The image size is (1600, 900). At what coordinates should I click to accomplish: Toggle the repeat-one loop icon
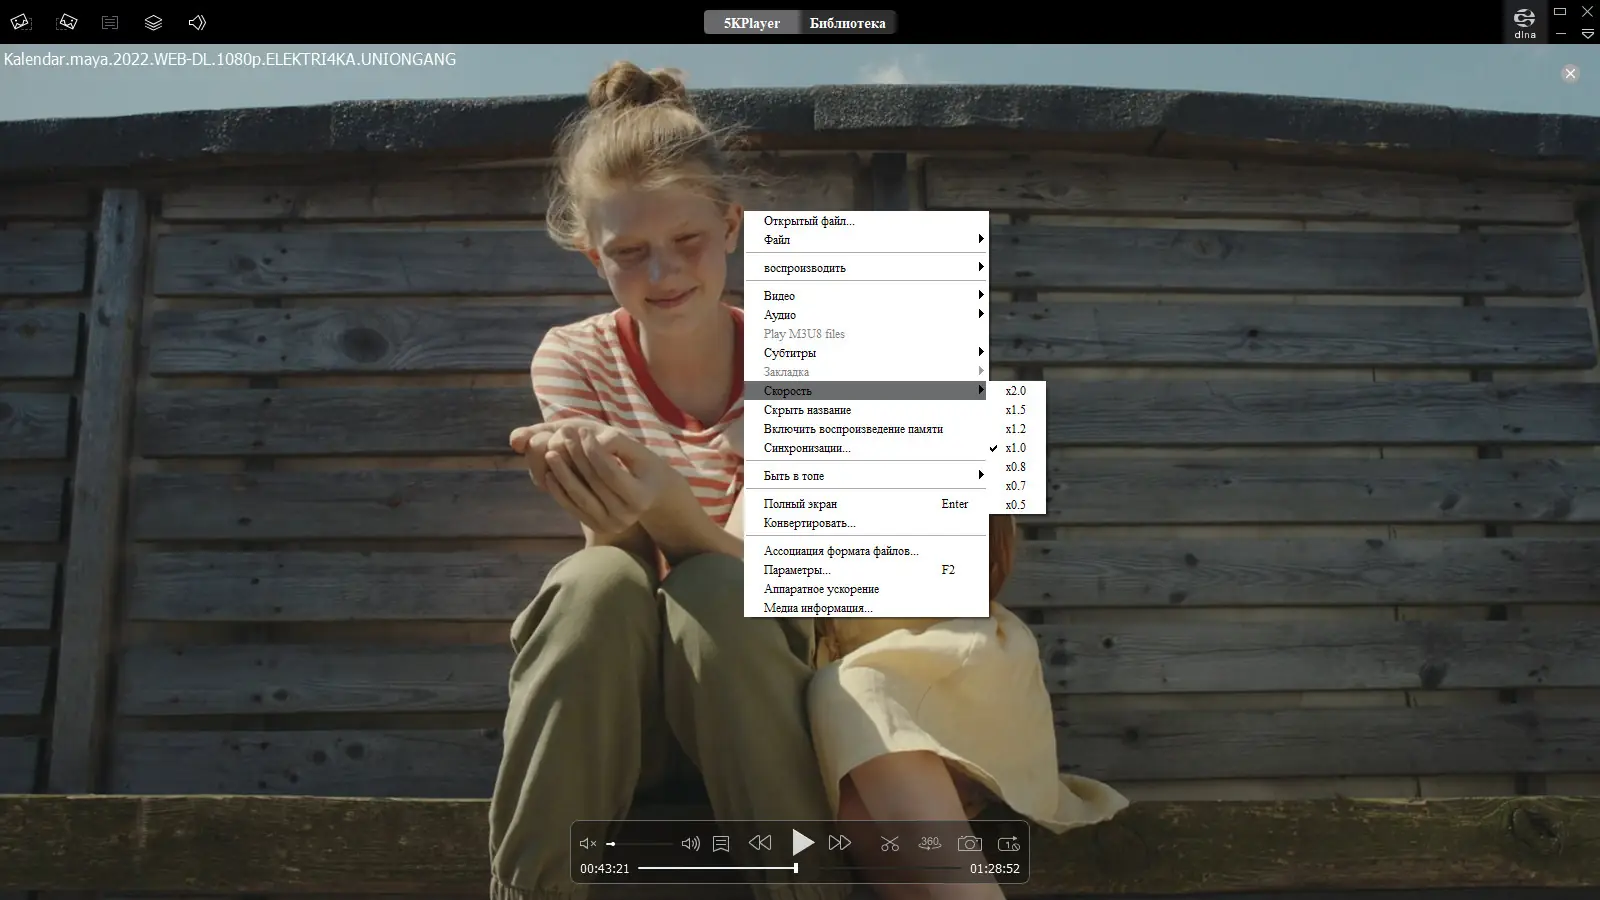tap(1009, 844)
